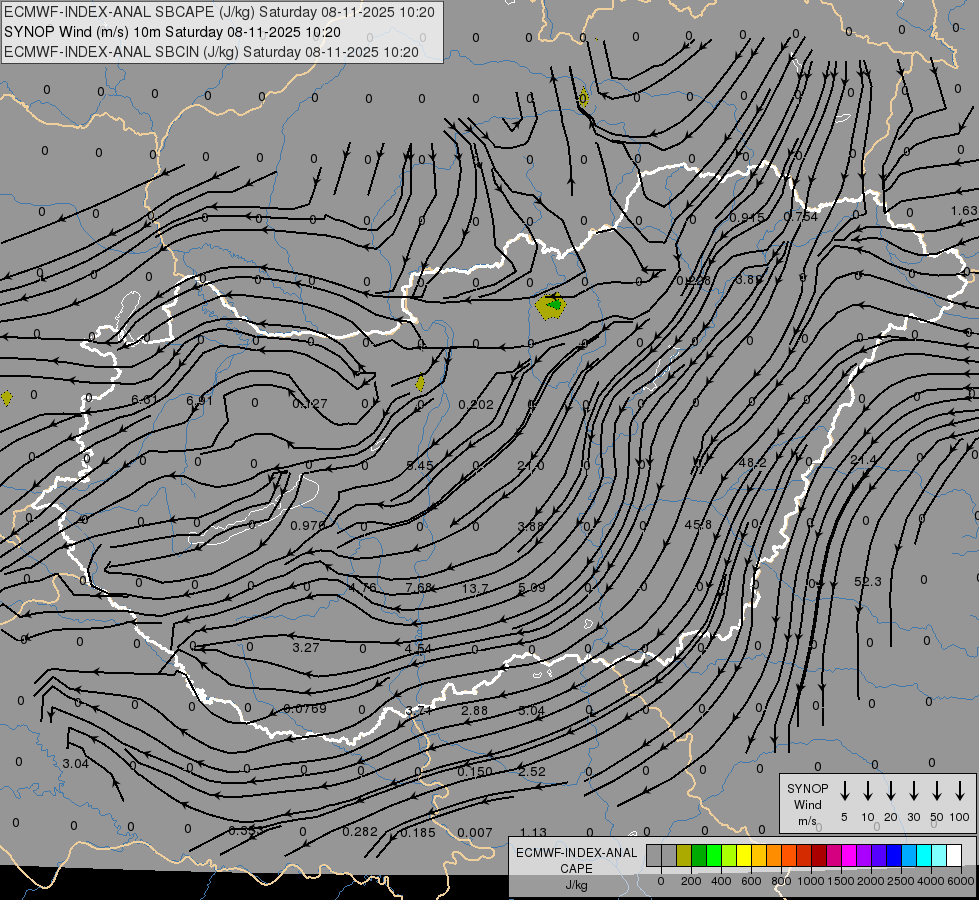979x900 pixels.
Task: Select the bright green CAPE legend swatch
Action: point(714,856)
